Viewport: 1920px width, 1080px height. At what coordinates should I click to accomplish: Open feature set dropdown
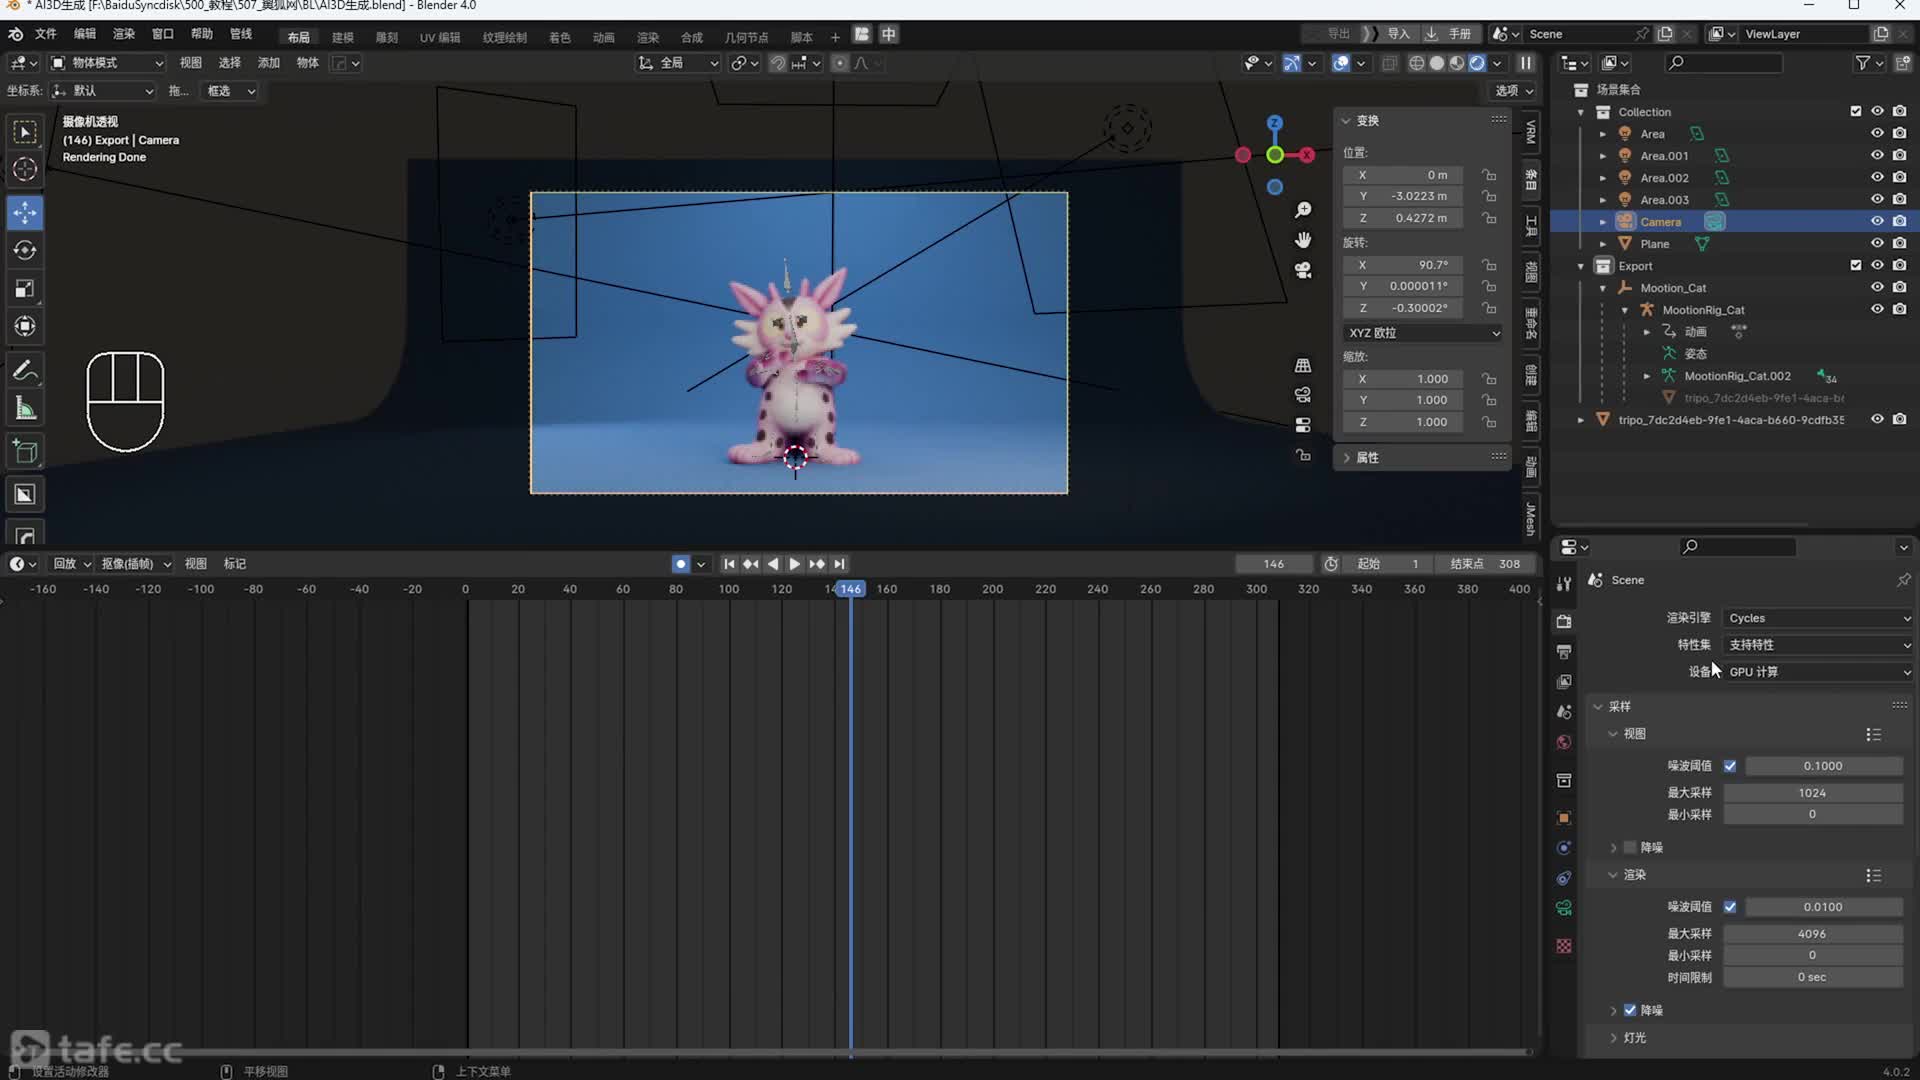tap(1818, 645)
